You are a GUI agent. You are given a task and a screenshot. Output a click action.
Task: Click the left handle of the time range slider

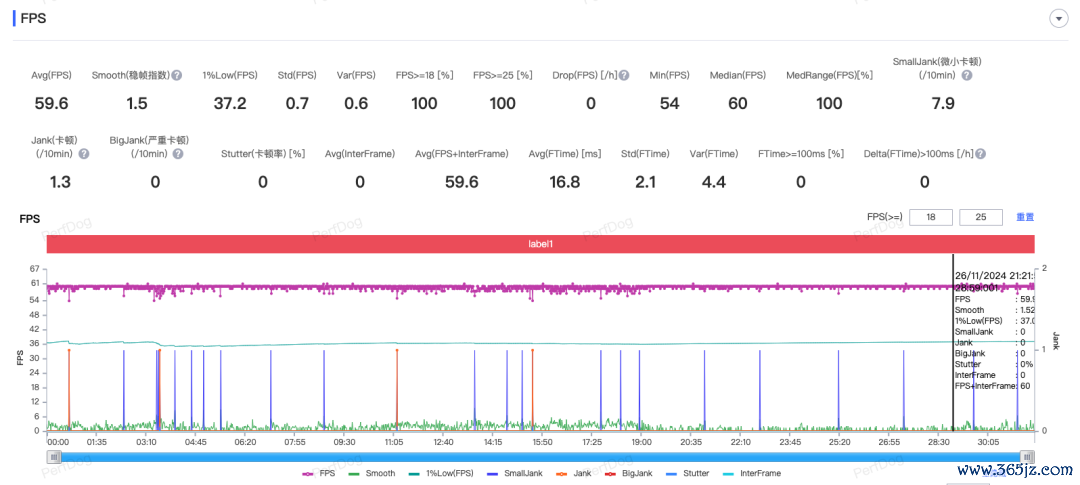click(x=52, y=456)
